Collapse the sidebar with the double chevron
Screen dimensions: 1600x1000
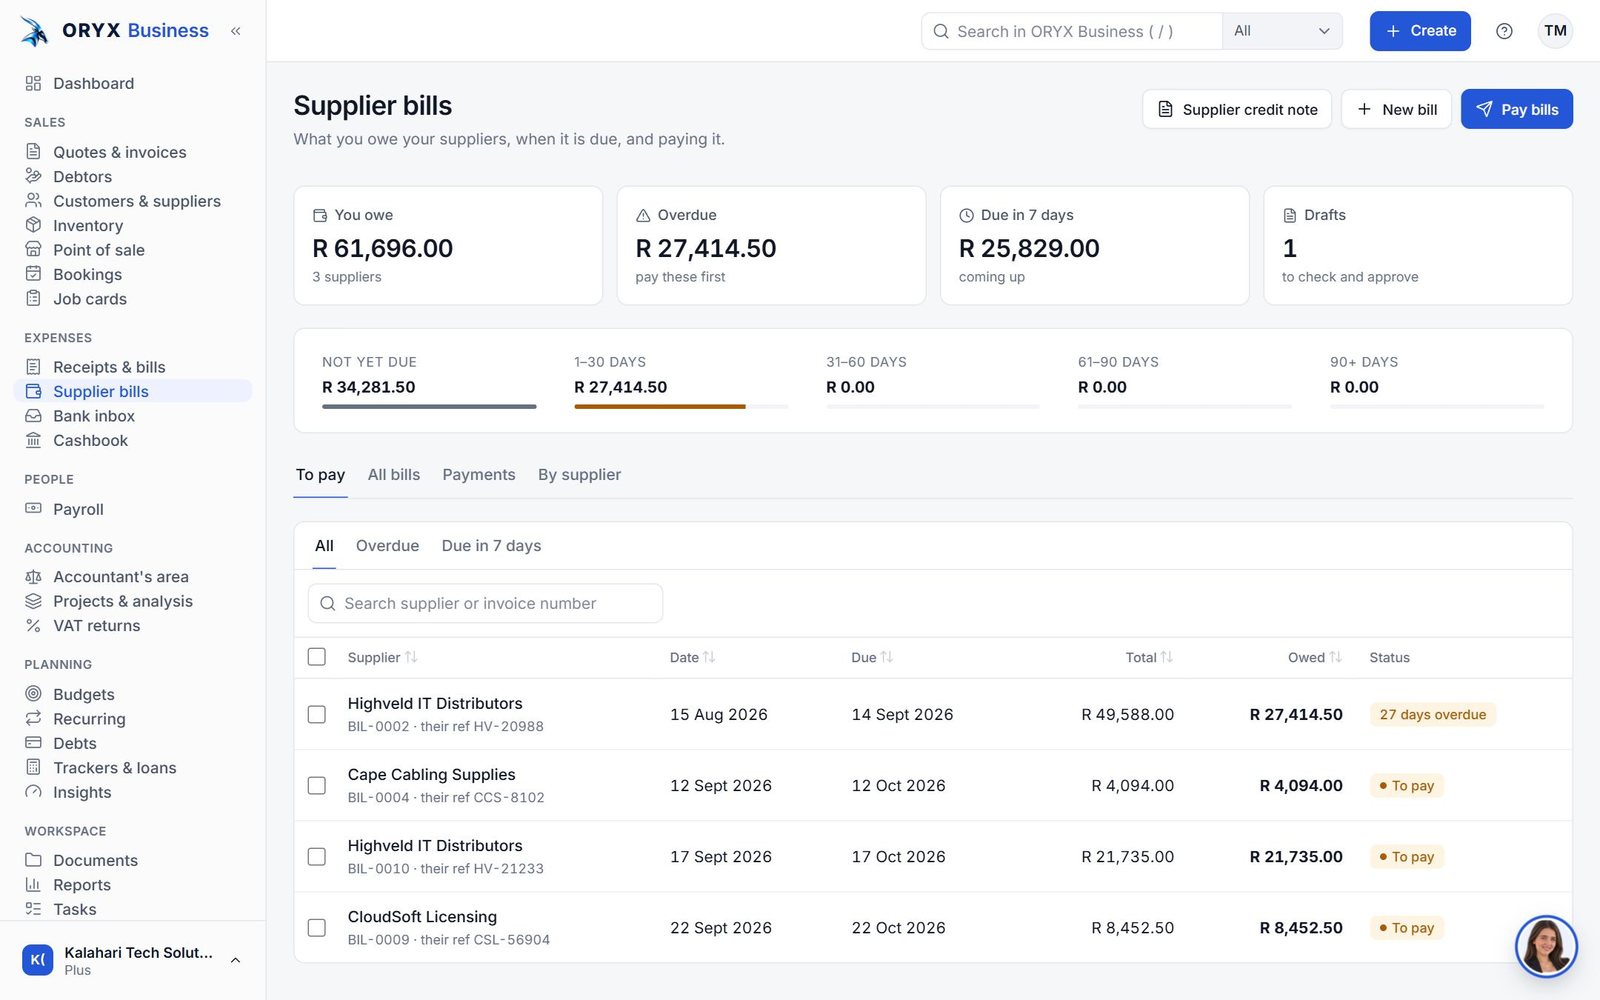click(236, 31)
